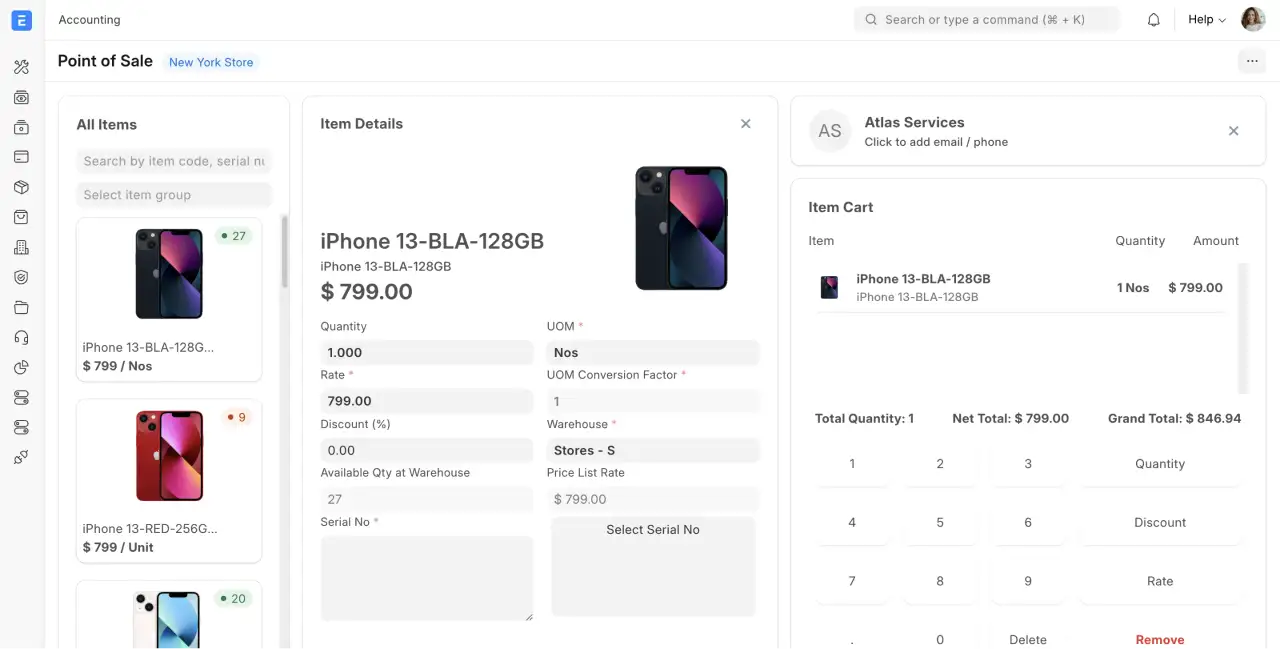Click the stock box sidebar icon
Screen dimensions: 1280x649
tap(22, 187)
